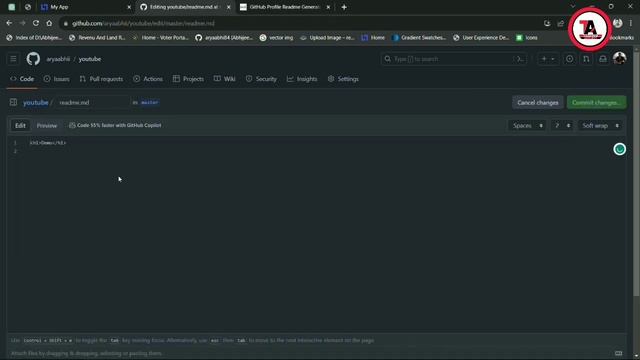Screen dimensions: 640x360
Task: Open the Home - Voter Portal bookmark
Action: 160,38
